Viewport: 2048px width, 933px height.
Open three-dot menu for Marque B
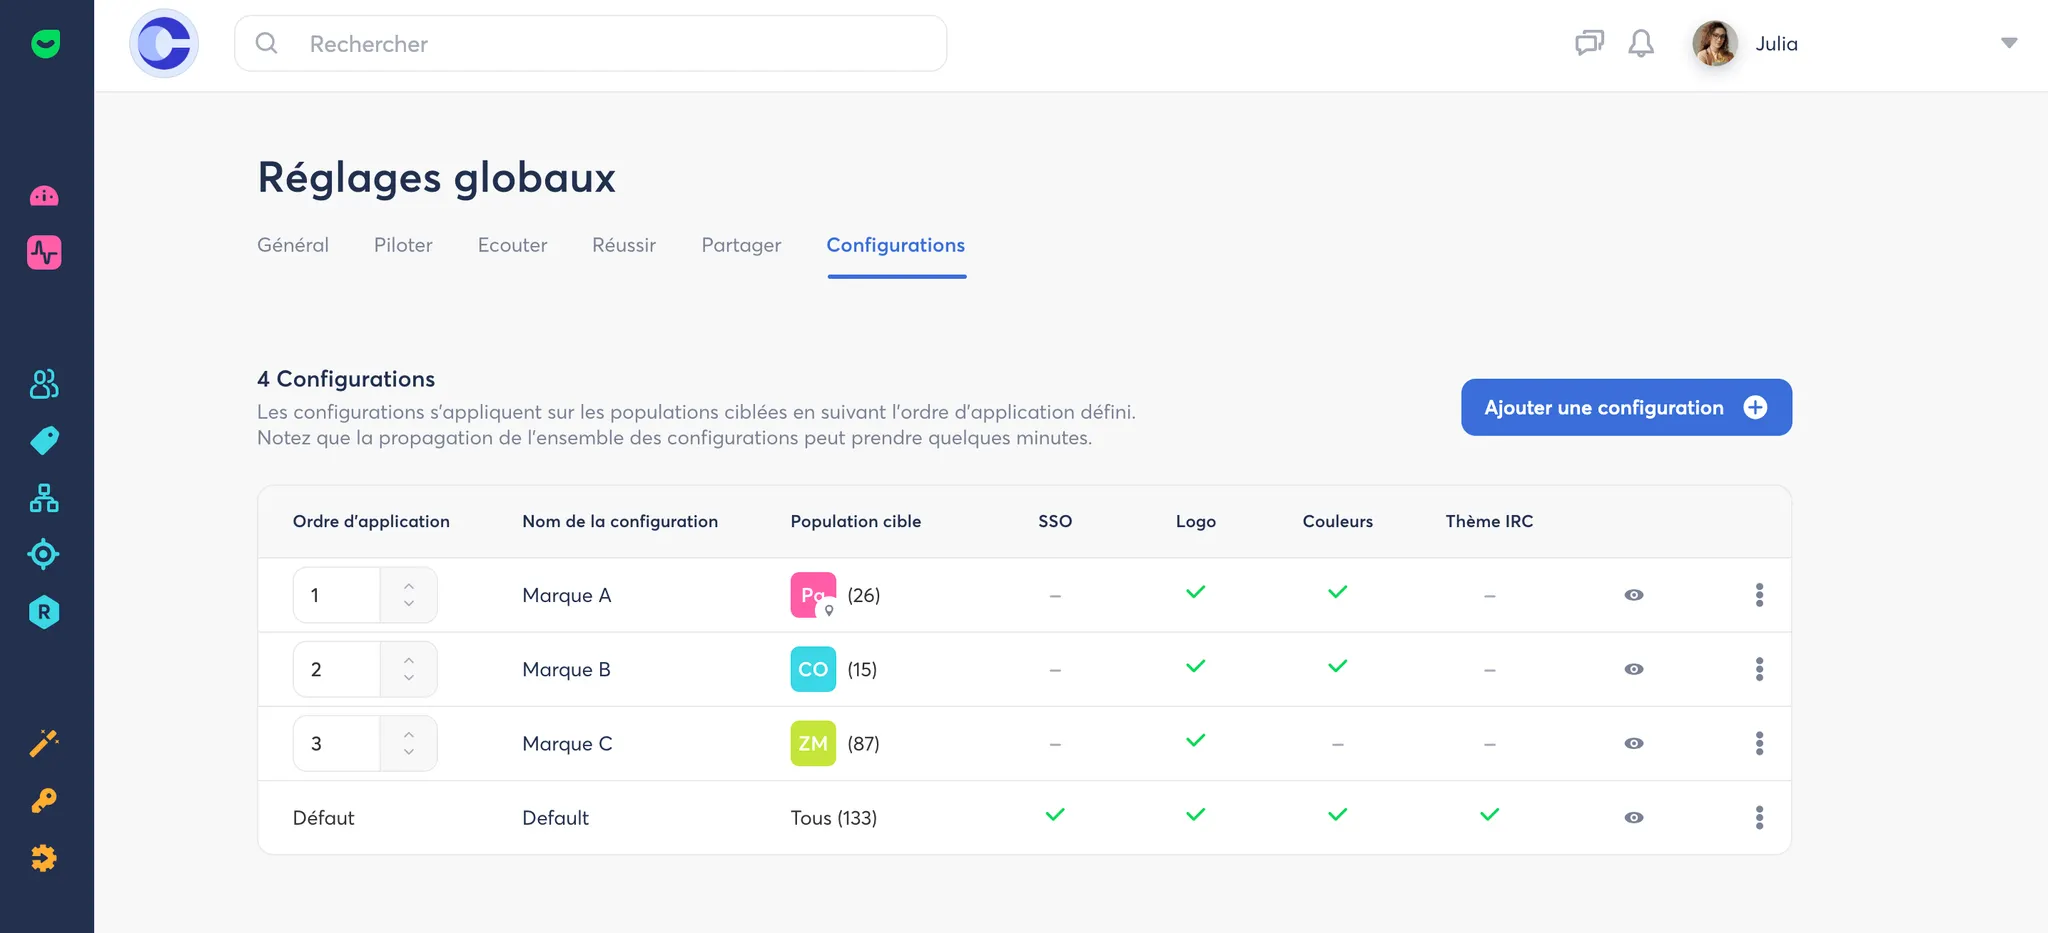[x=1759, y=669]
